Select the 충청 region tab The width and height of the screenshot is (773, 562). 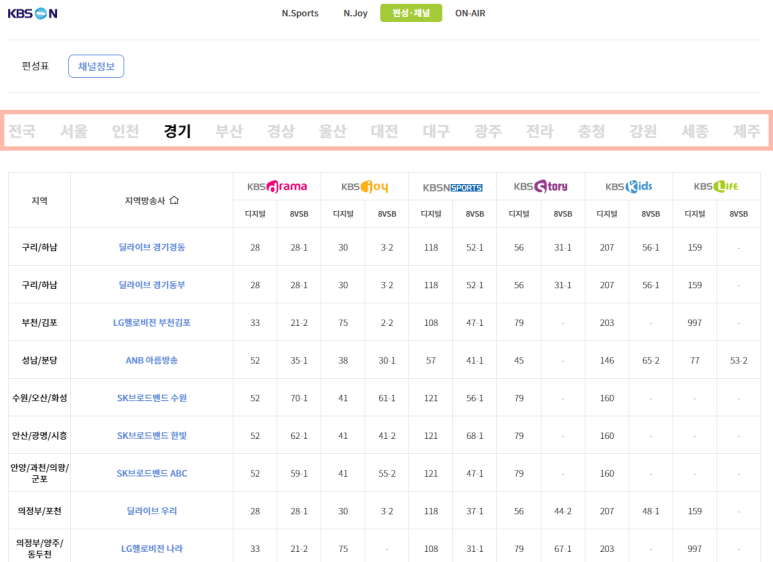[x=591, y=131]
